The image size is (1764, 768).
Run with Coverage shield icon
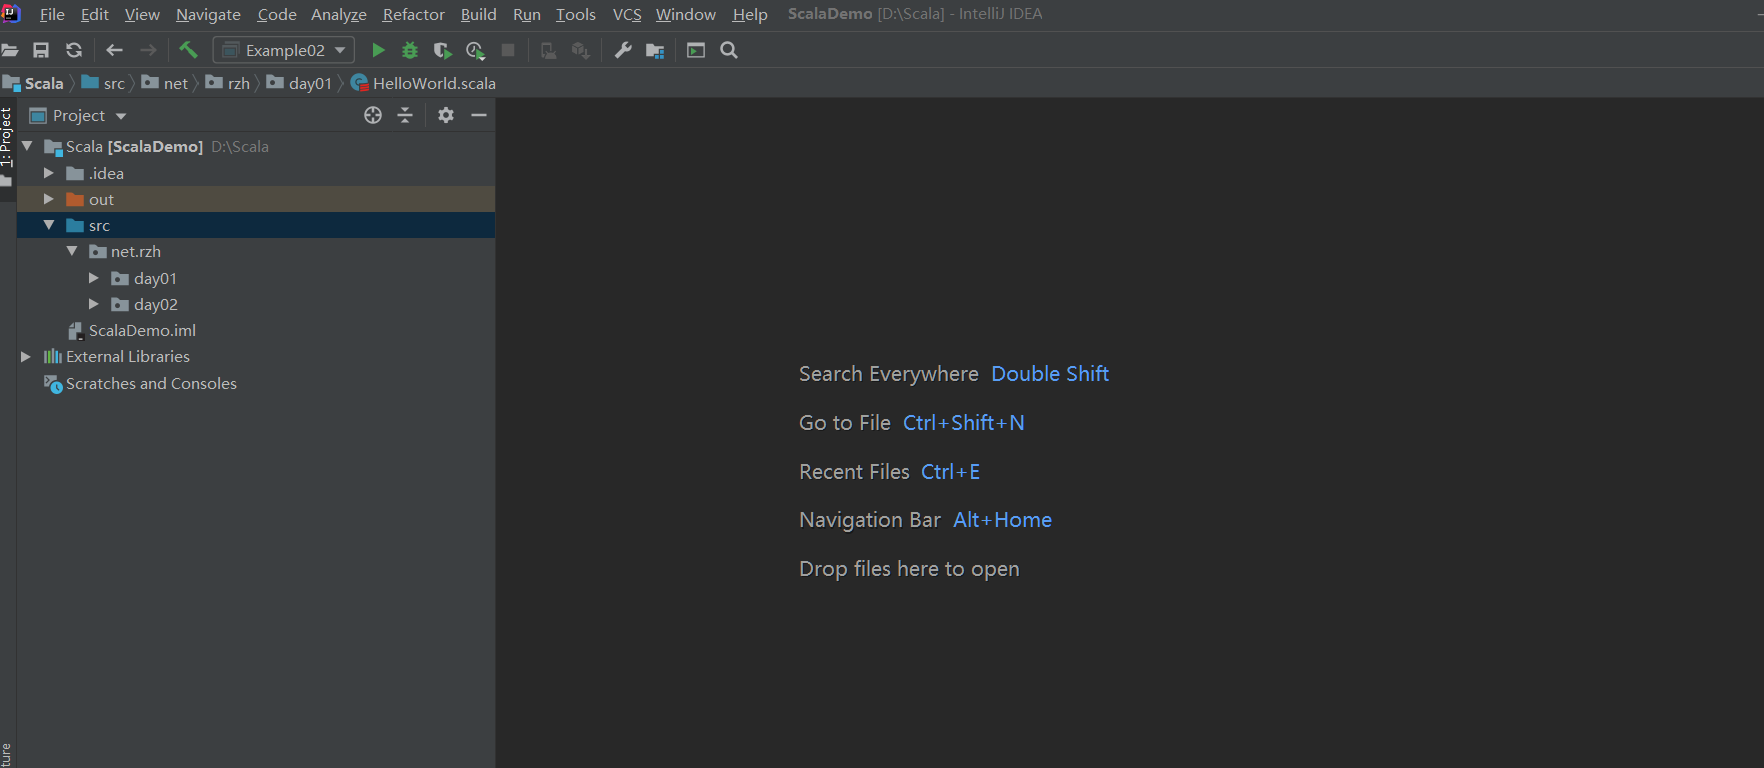[442, 50]
